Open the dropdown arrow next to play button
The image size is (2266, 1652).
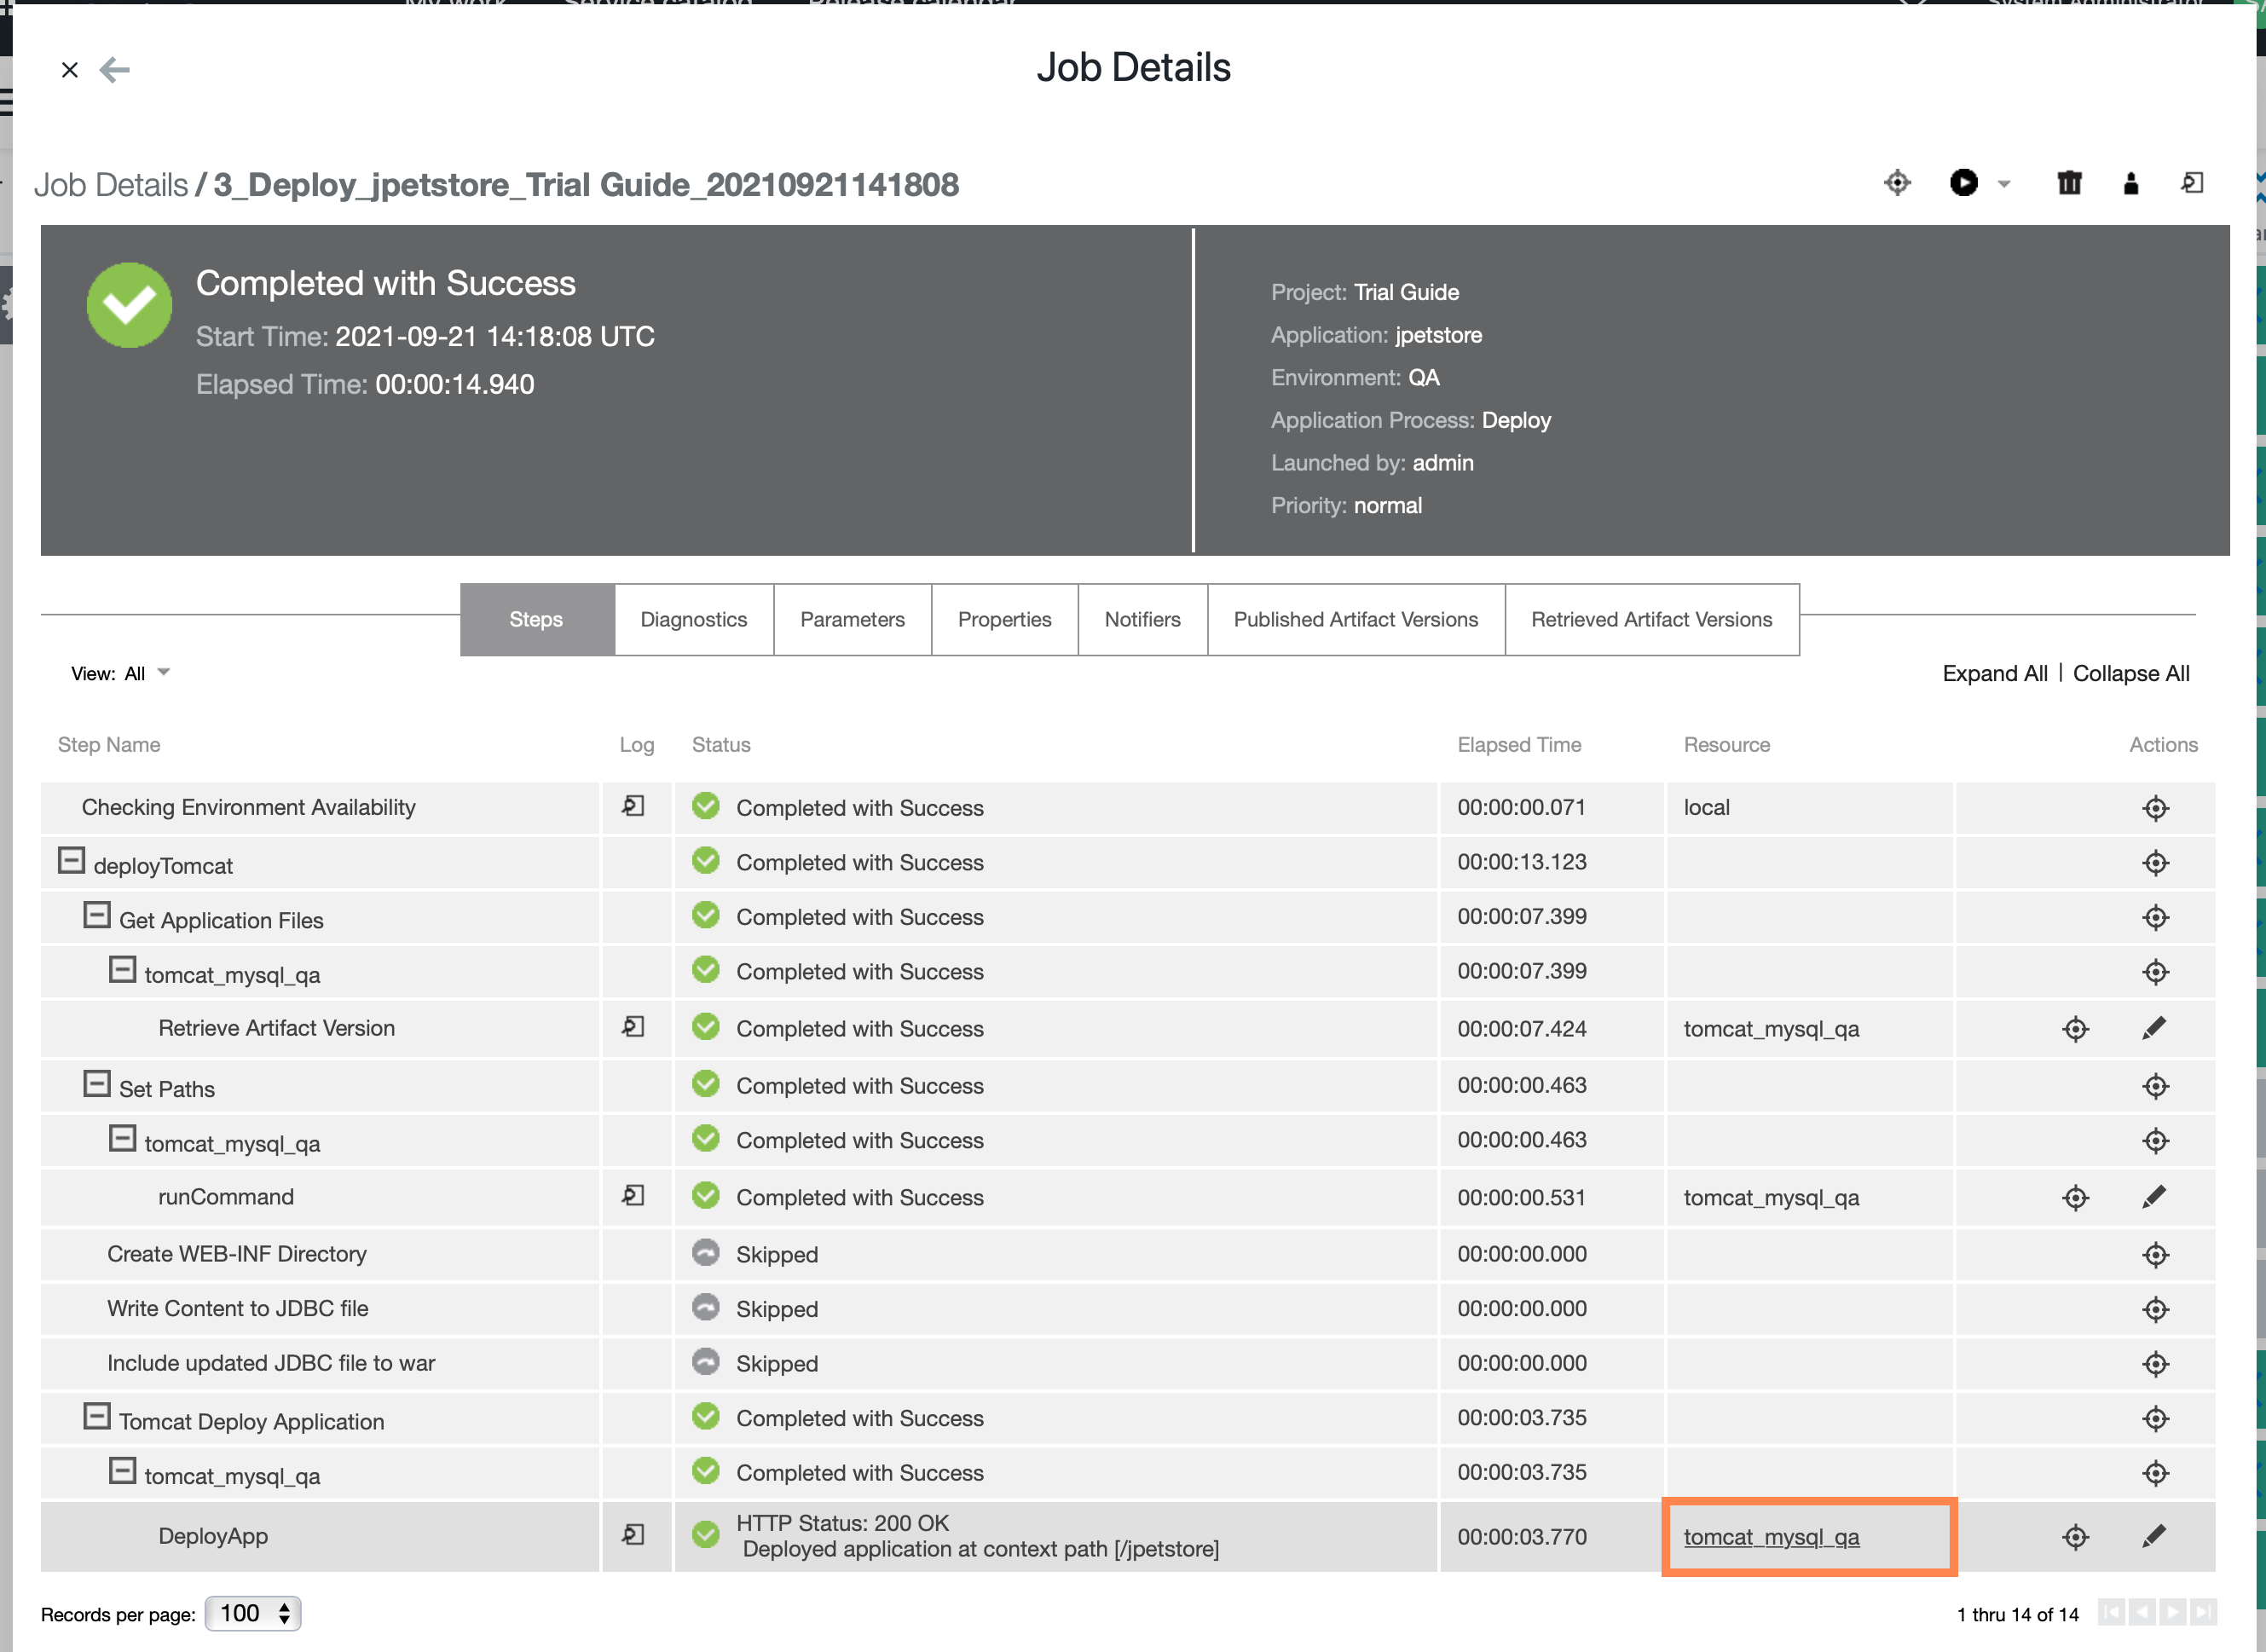coord(2004,184)
